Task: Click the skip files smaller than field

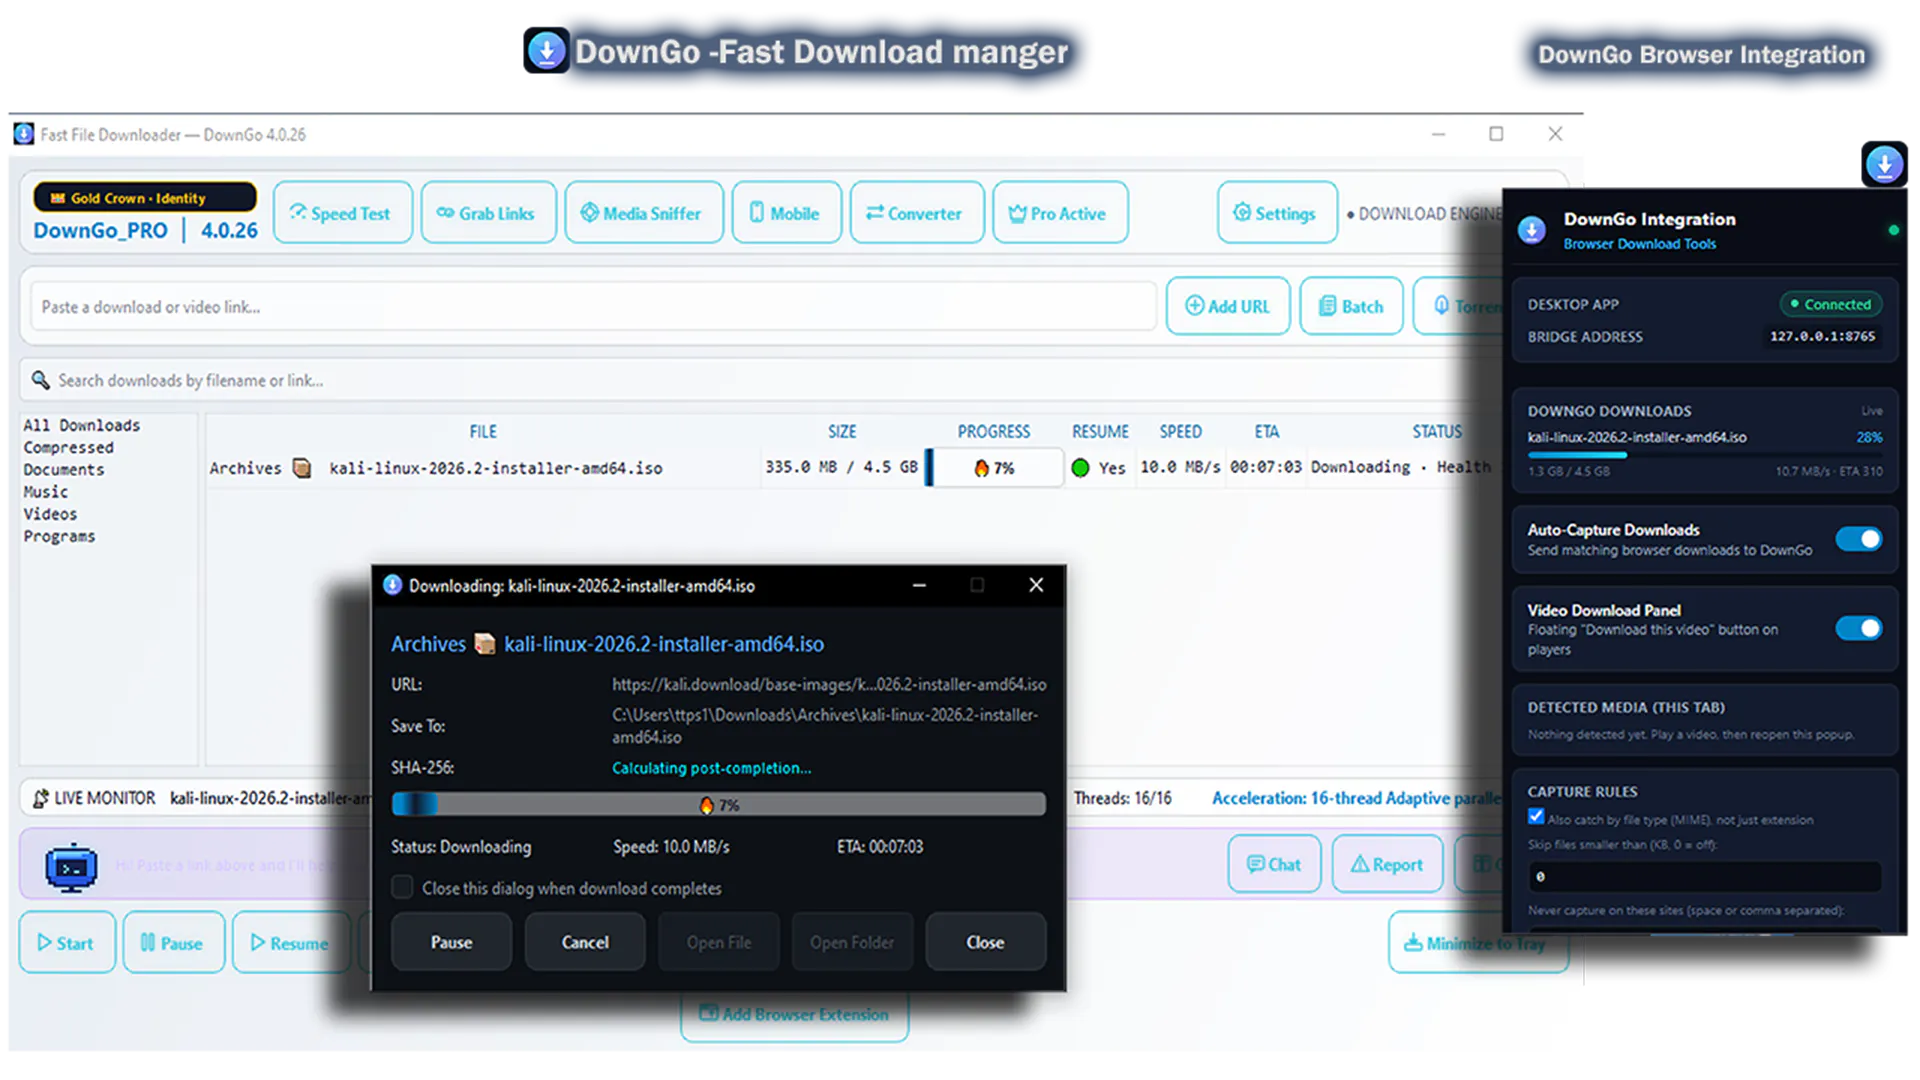Action: (1704, 877)
